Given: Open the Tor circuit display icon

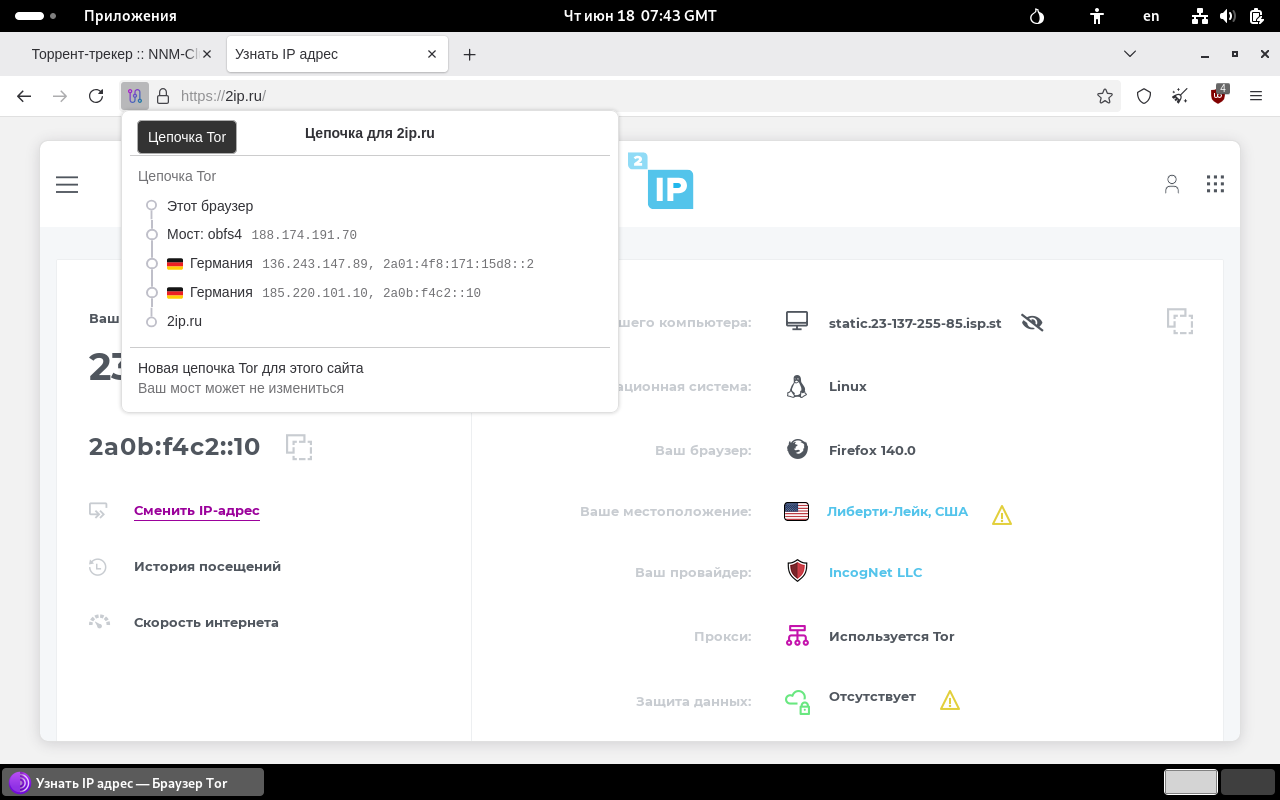Looking at the screenshot, I should 135,96.
